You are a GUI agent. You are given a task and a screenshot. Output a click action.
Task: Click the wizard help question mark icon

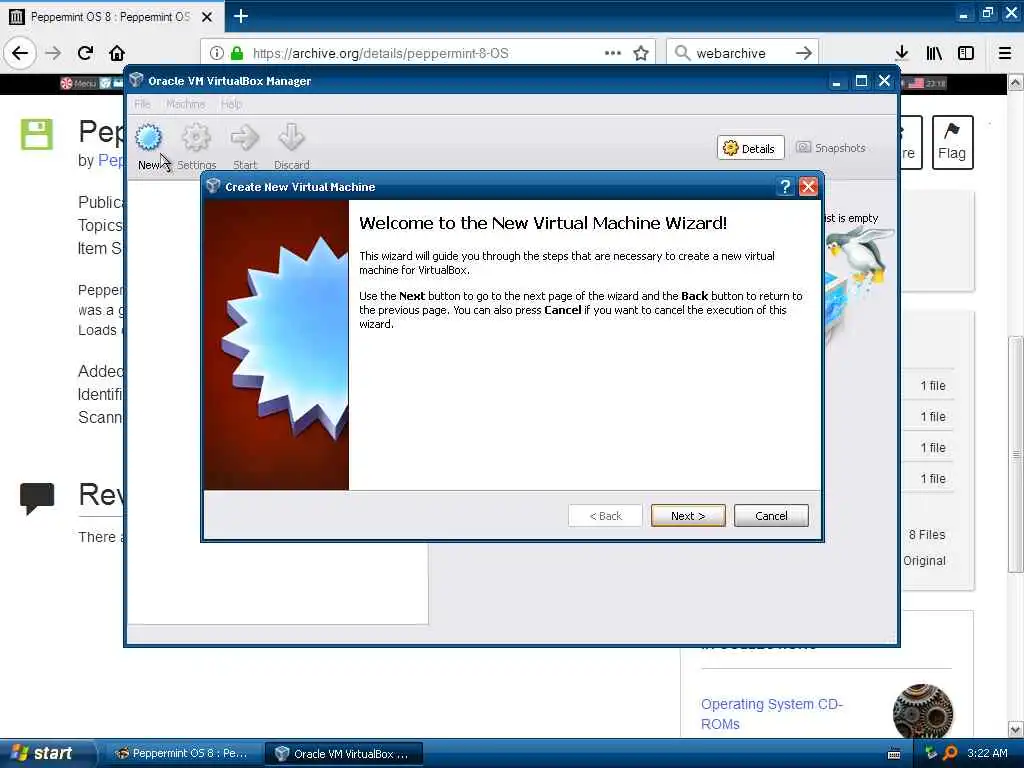tap(785, 187)
